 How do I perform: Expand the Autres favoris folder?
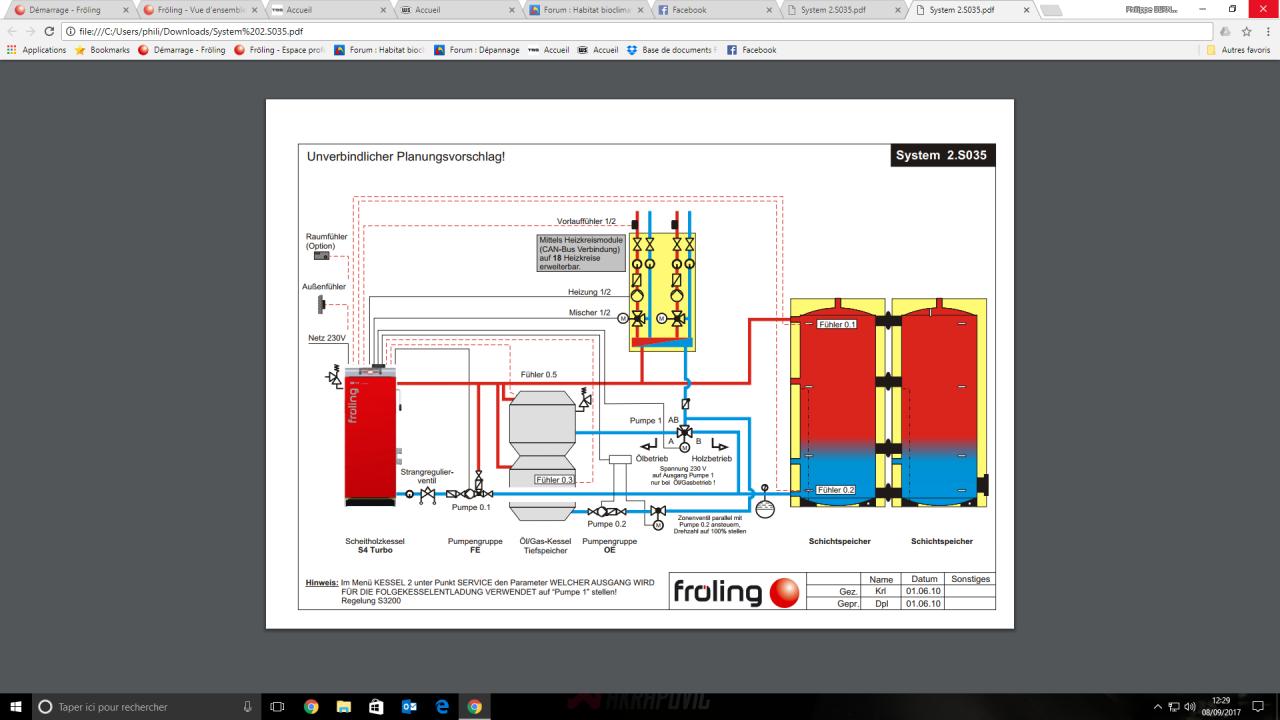tap(1238, 50)
